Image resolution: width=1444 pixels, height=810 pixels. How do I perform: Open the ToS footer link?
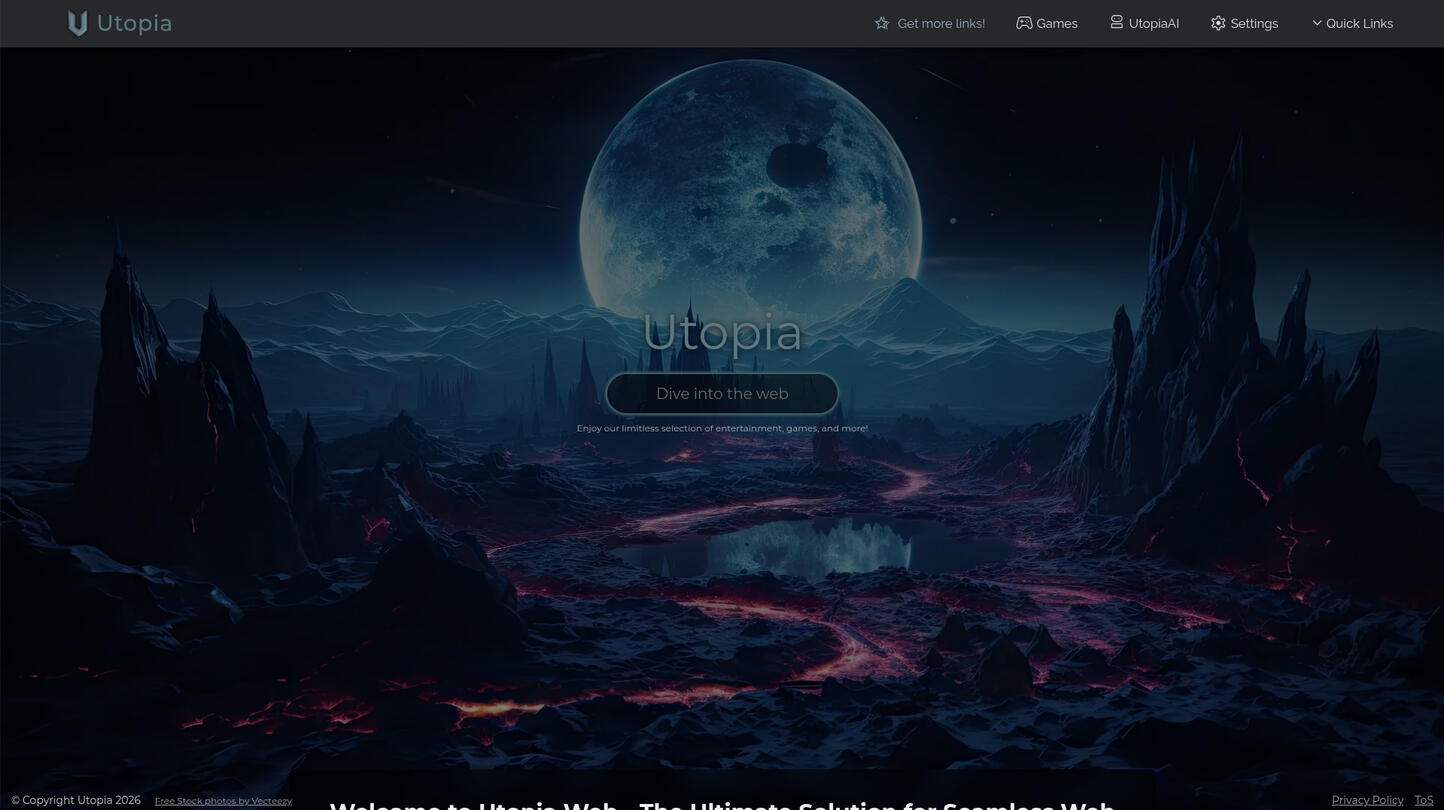point(1423,800)
